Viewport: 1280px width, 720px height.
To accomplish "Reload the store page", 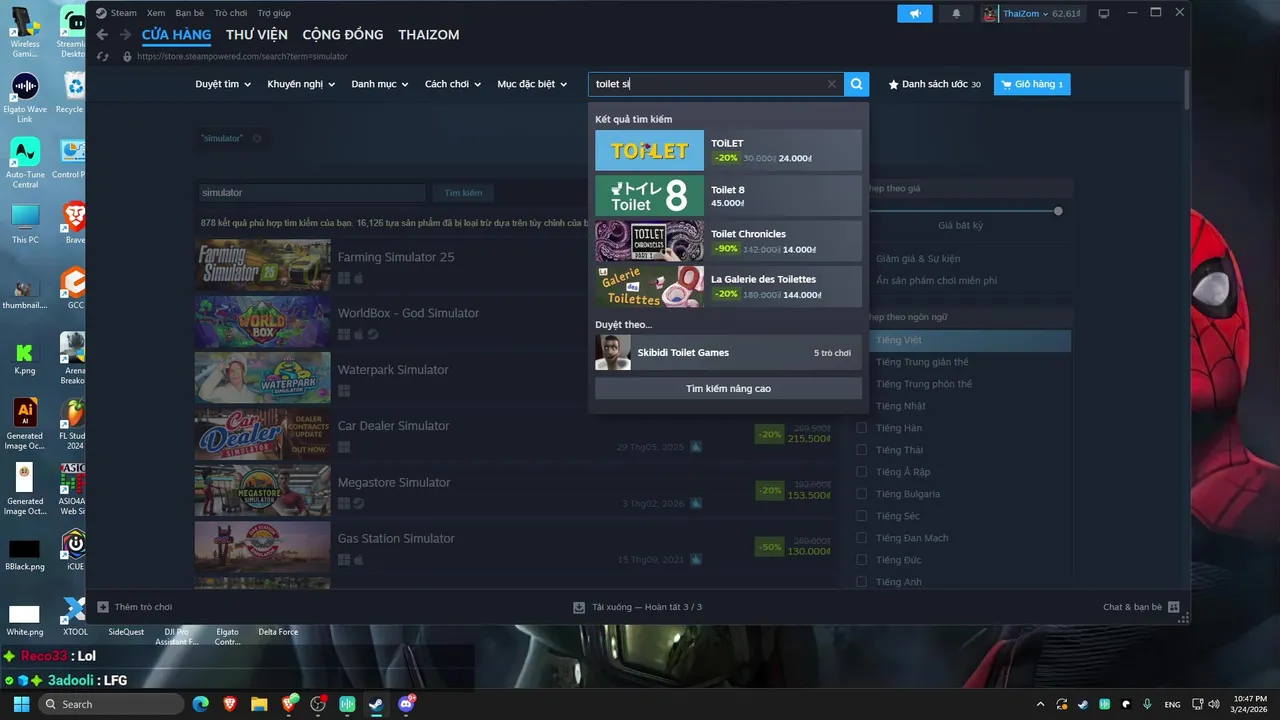I will 103,57.
